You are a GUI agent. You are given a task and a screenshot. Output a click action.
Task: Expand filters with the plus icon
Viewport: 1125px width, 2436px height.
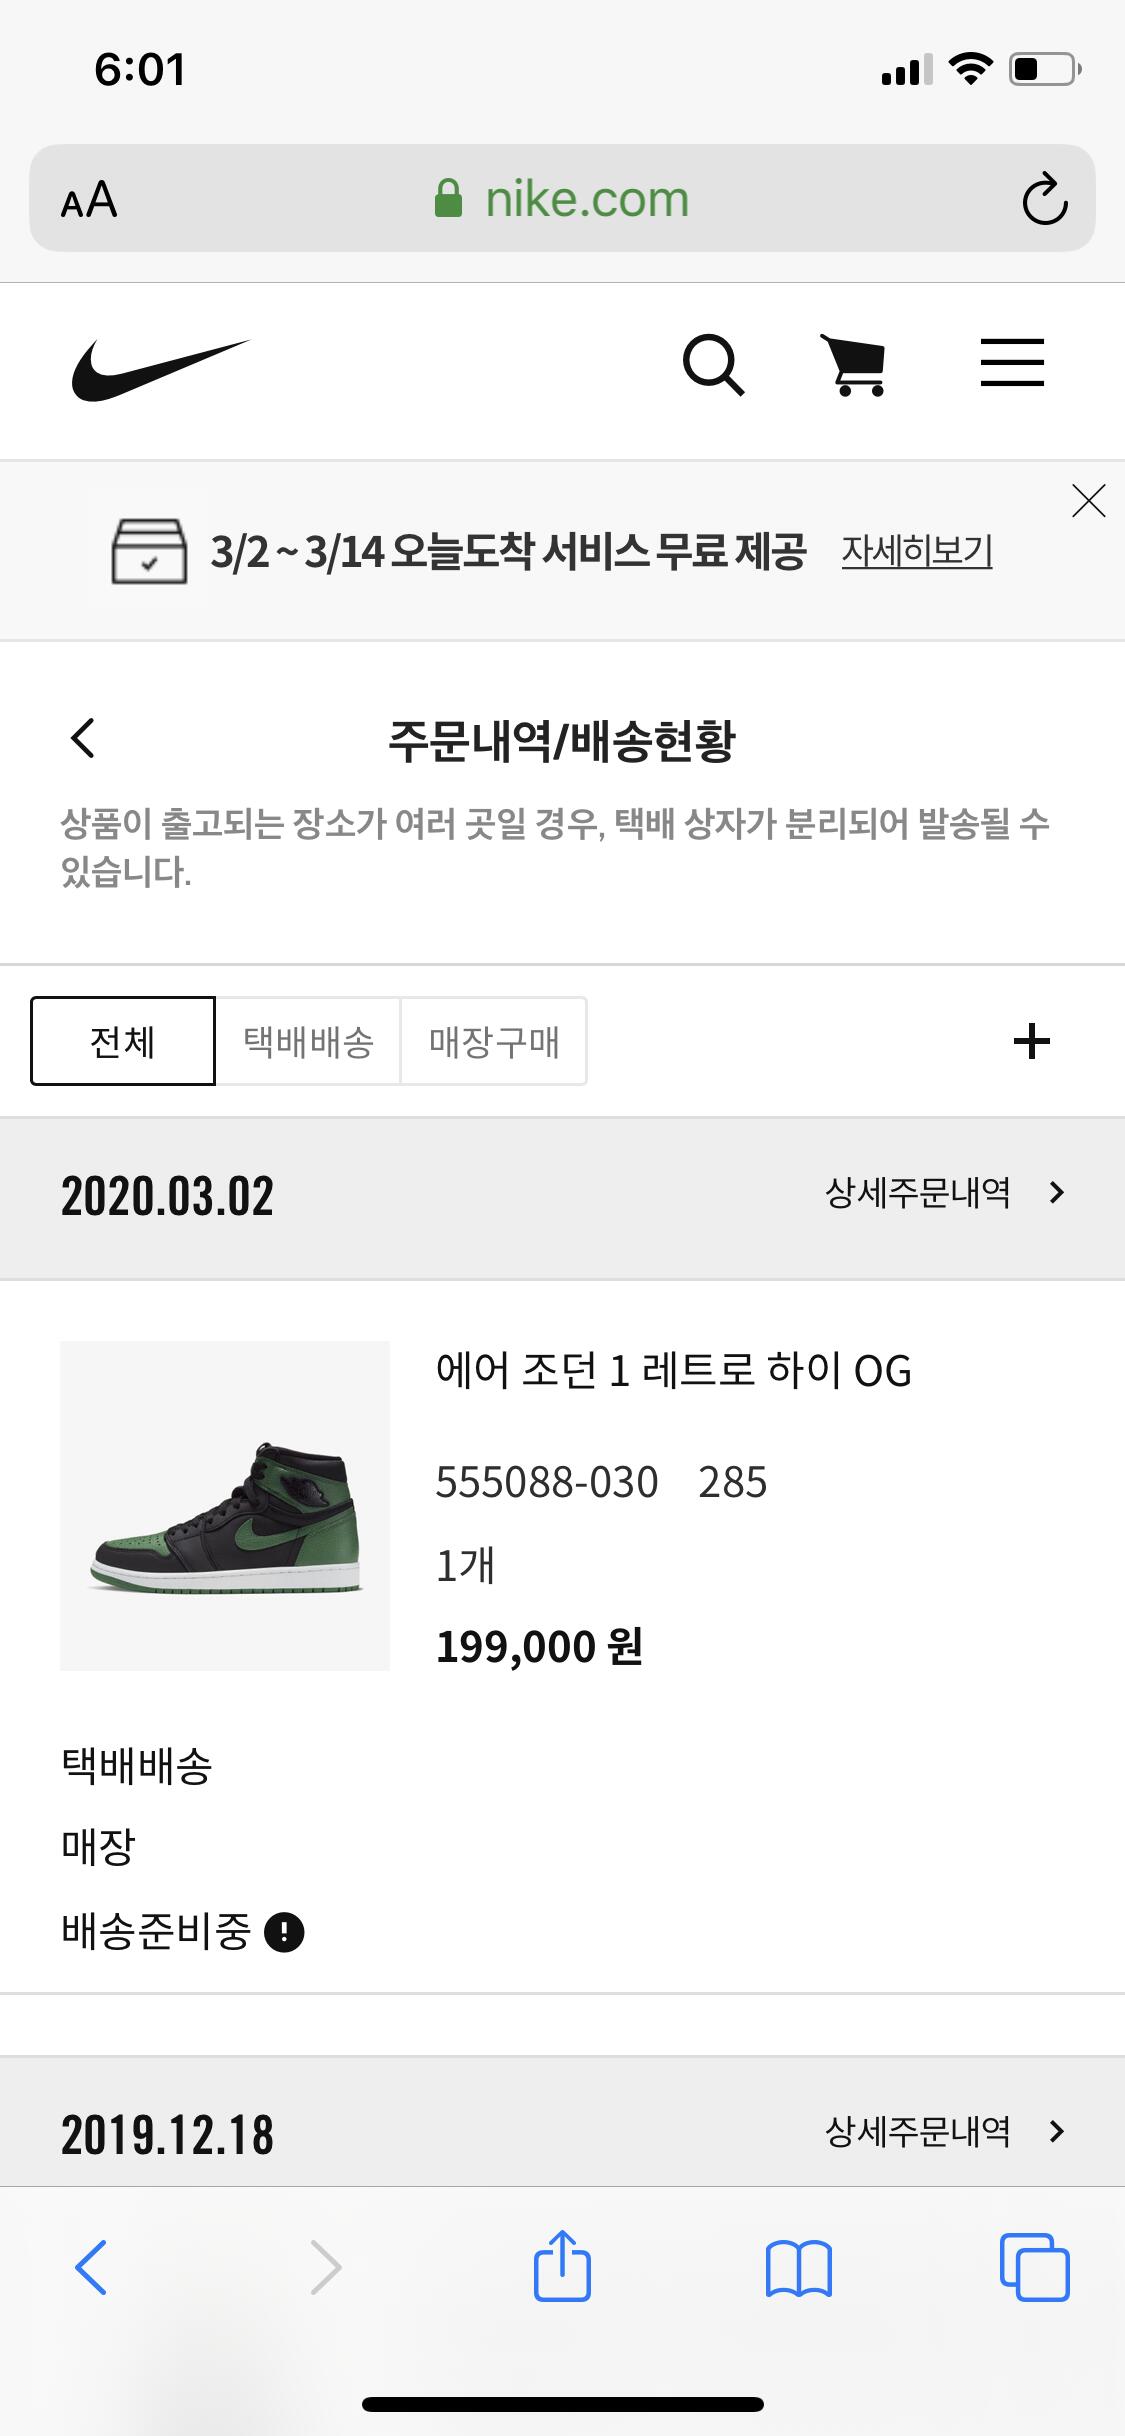pyautogui.click(x=1031, y=1041)
